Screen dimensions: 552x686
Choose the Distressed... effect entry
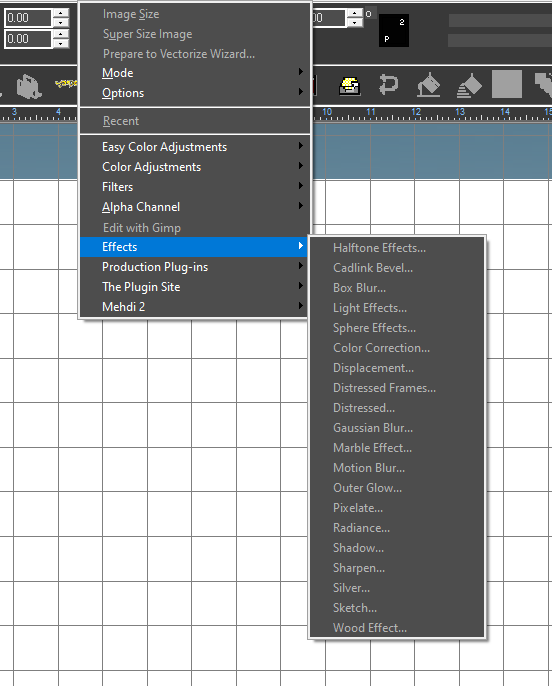(x=397, y=408)
